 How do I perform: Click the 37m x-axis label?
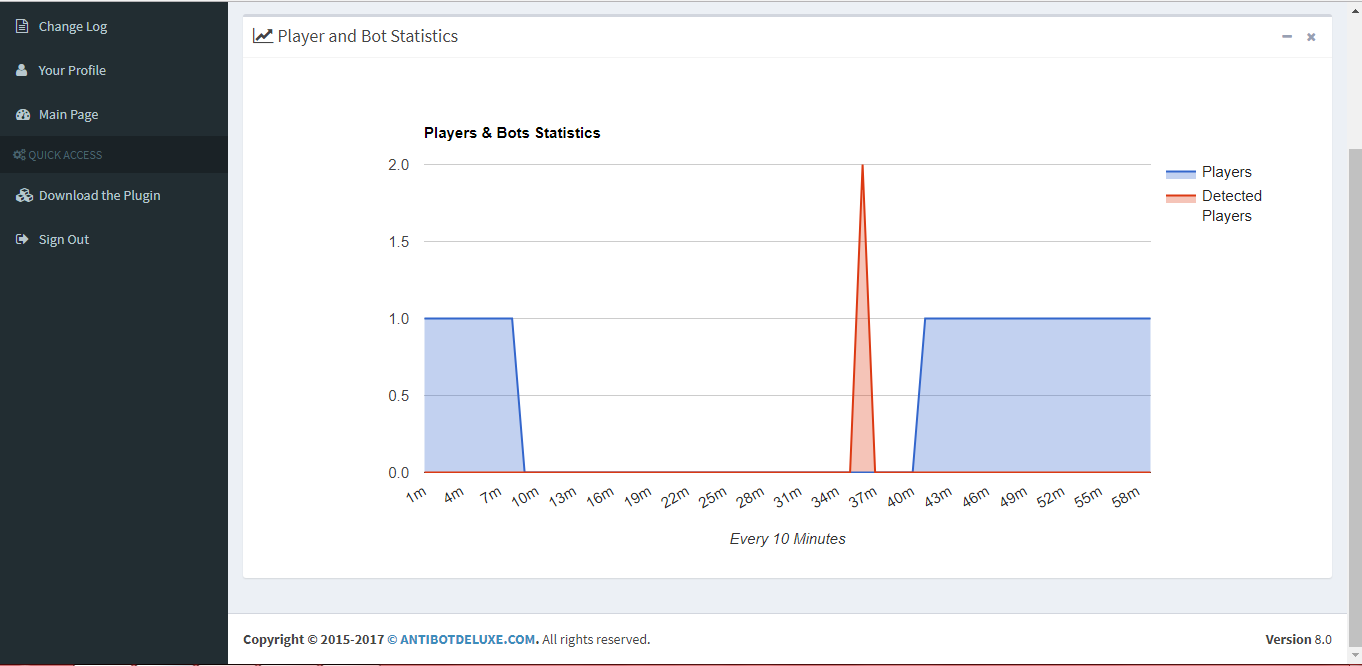(x=862, y=496)
